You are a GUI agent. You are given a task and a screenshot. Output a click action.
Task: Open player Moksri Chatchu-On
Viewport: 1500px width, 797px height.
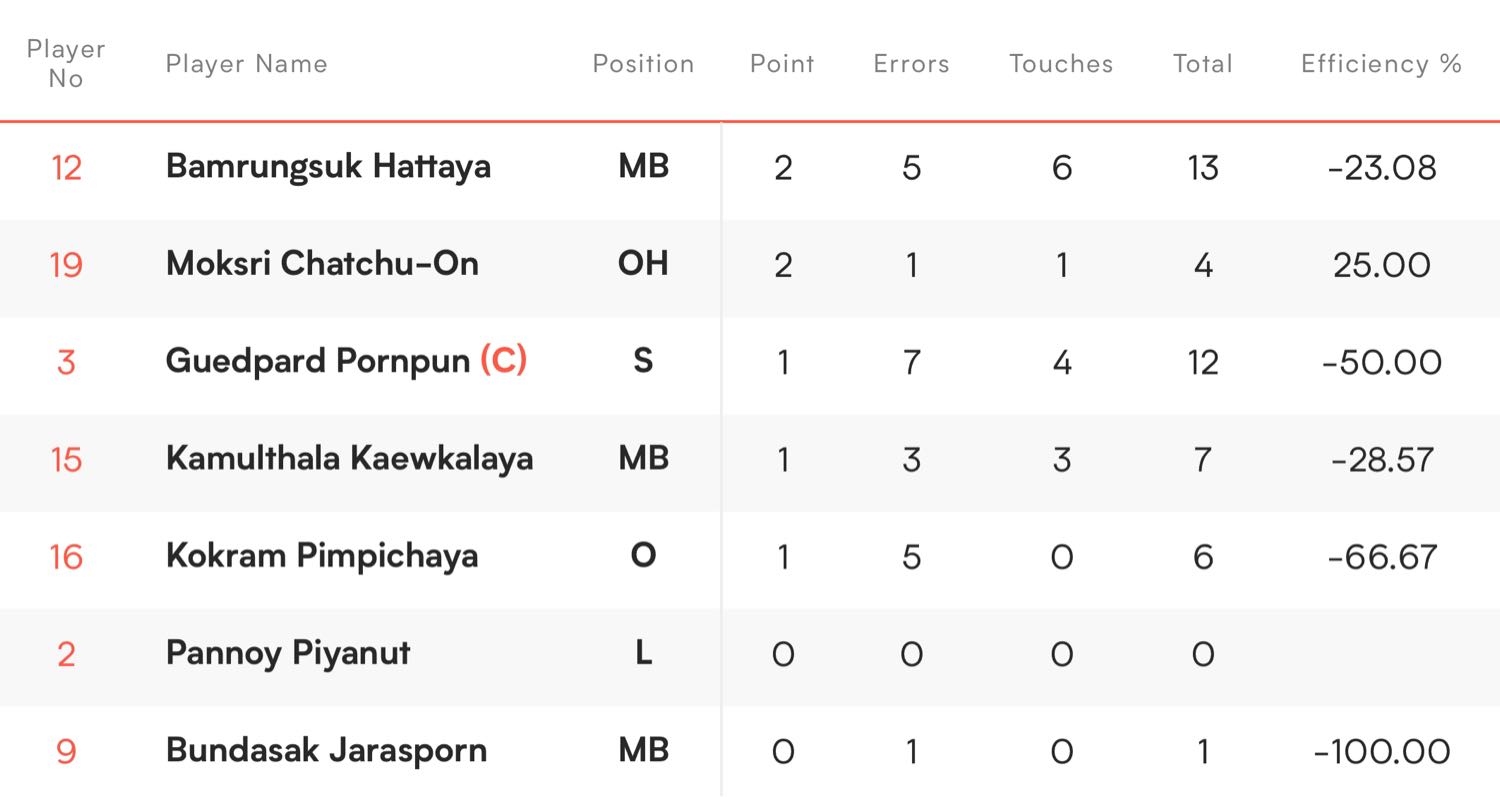pos(322,264)
